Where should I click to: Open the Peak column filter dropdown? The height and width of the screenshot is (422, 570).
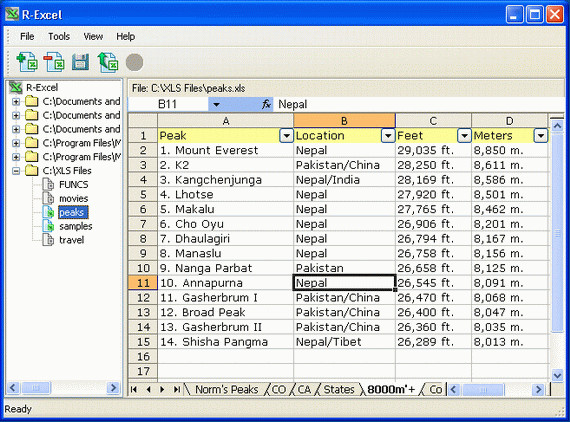click(286, 136)
